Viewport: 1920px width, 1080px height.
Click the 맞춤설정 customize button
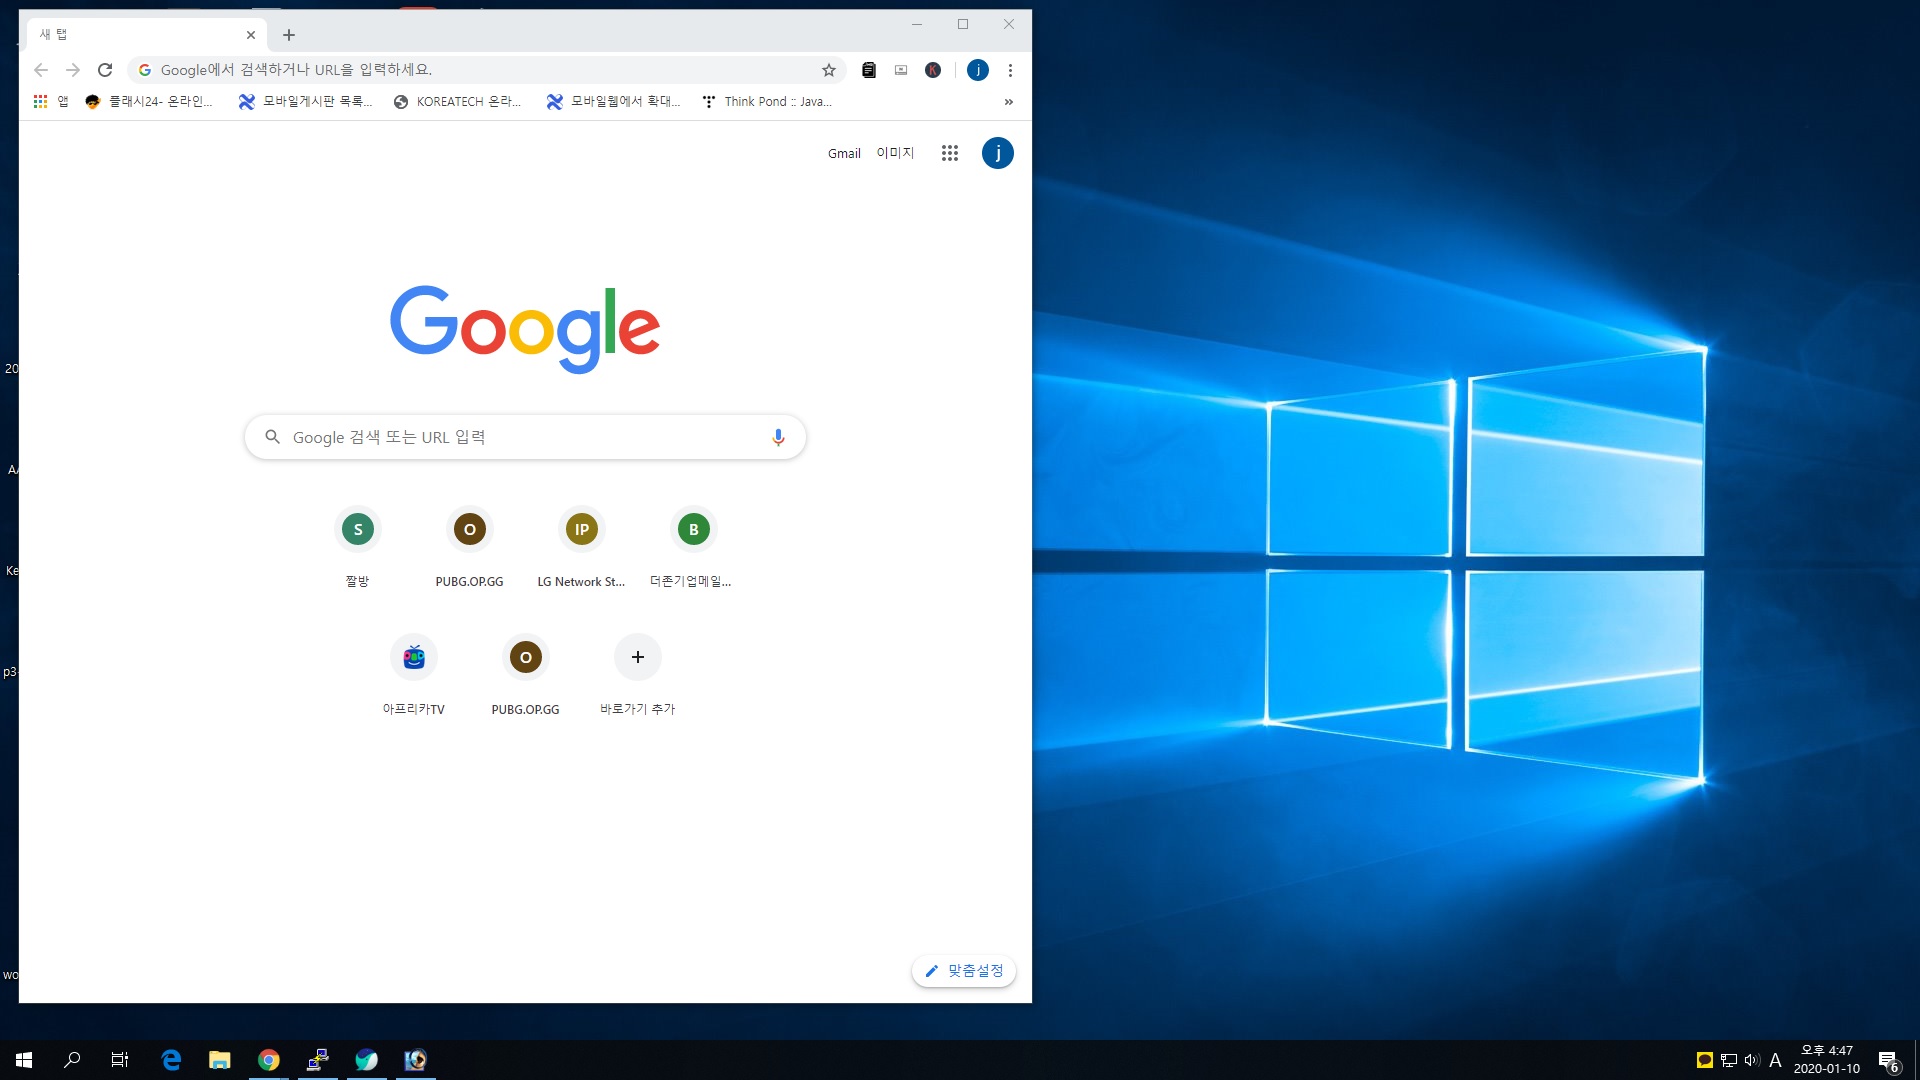click(x=964, y=971)
